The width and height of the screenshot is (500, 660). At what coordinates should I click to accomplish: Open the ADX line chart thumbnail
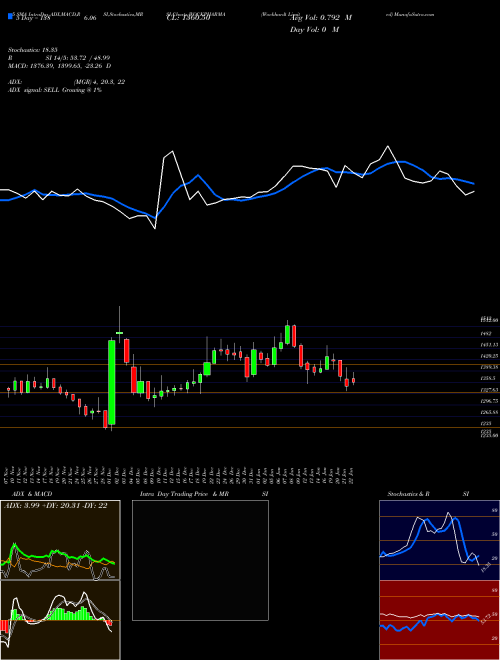60,540
